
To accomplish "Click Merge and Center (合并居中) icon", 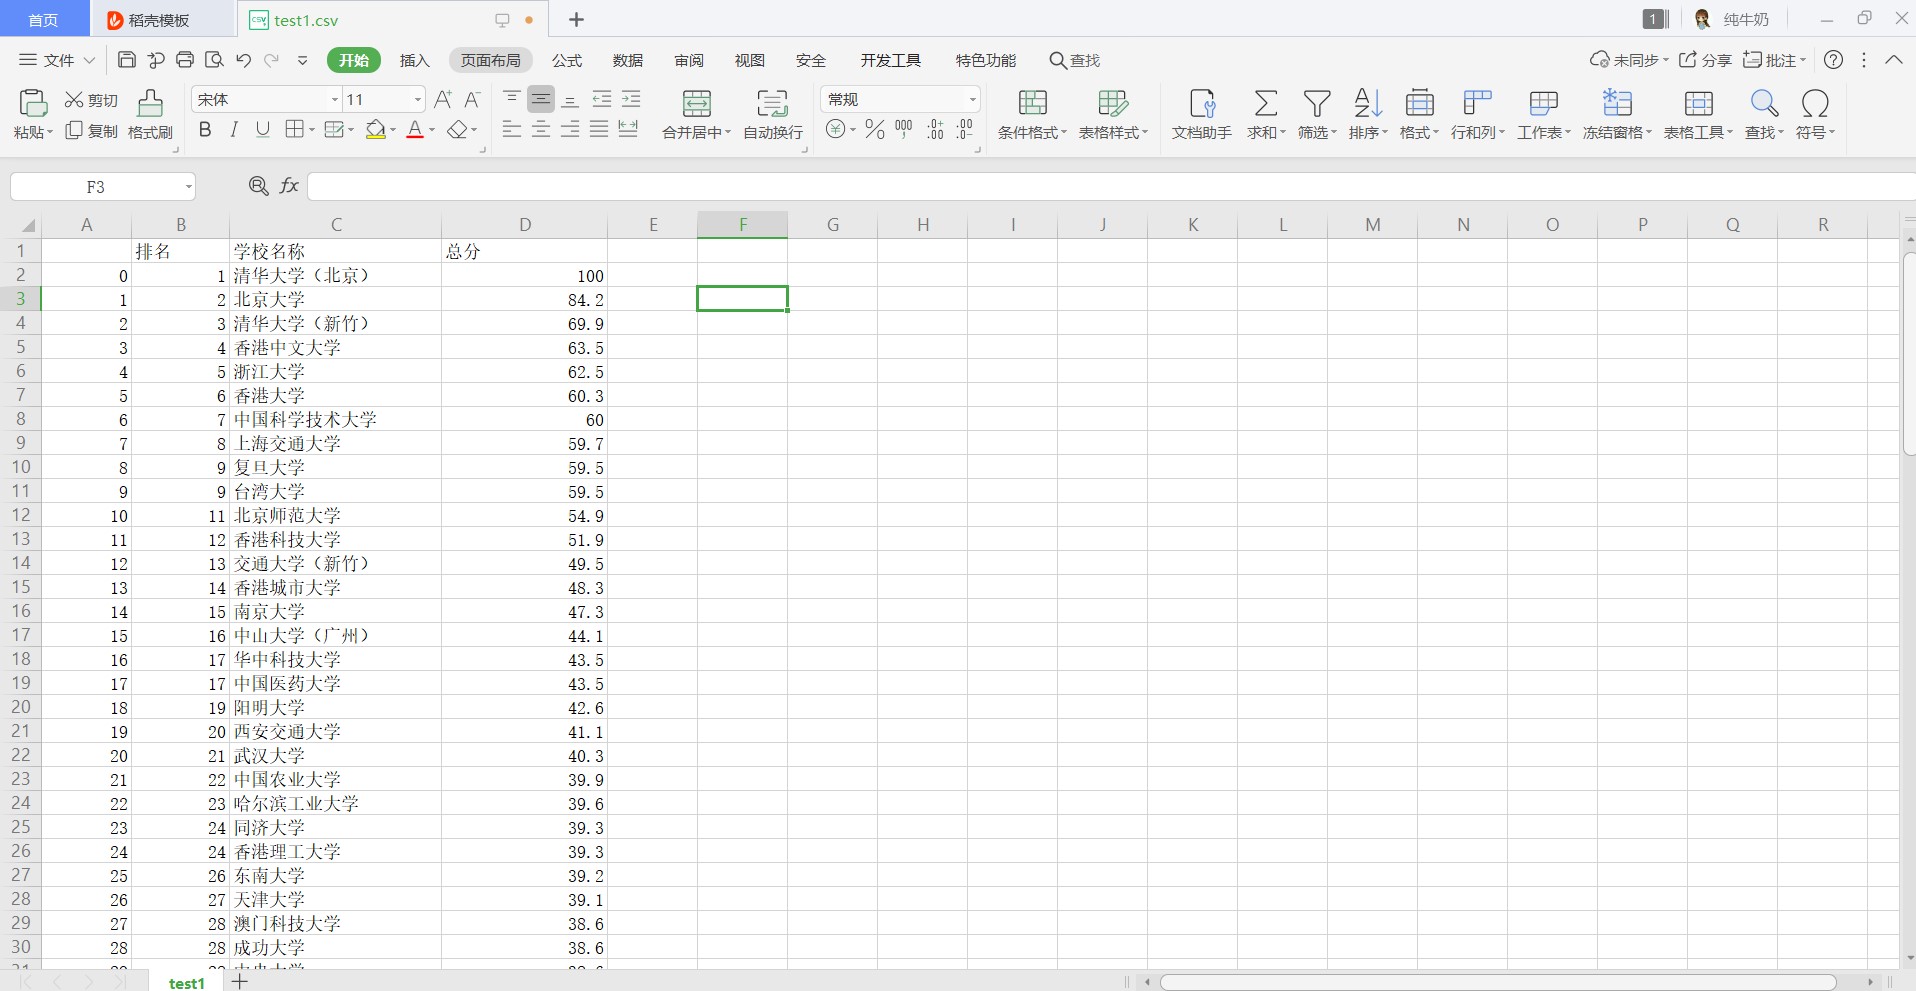I will [696, 103].
